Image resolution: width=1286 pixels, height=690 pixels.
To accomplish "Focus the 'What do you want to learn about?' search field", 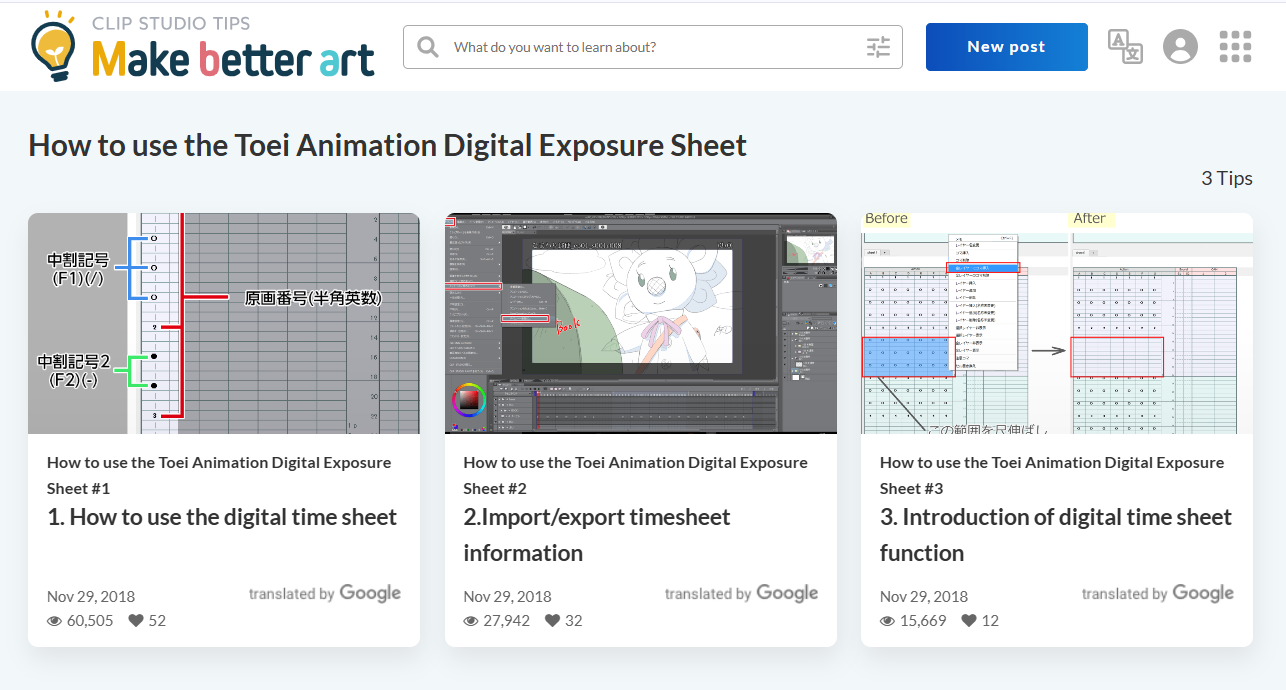I will 653,47.
